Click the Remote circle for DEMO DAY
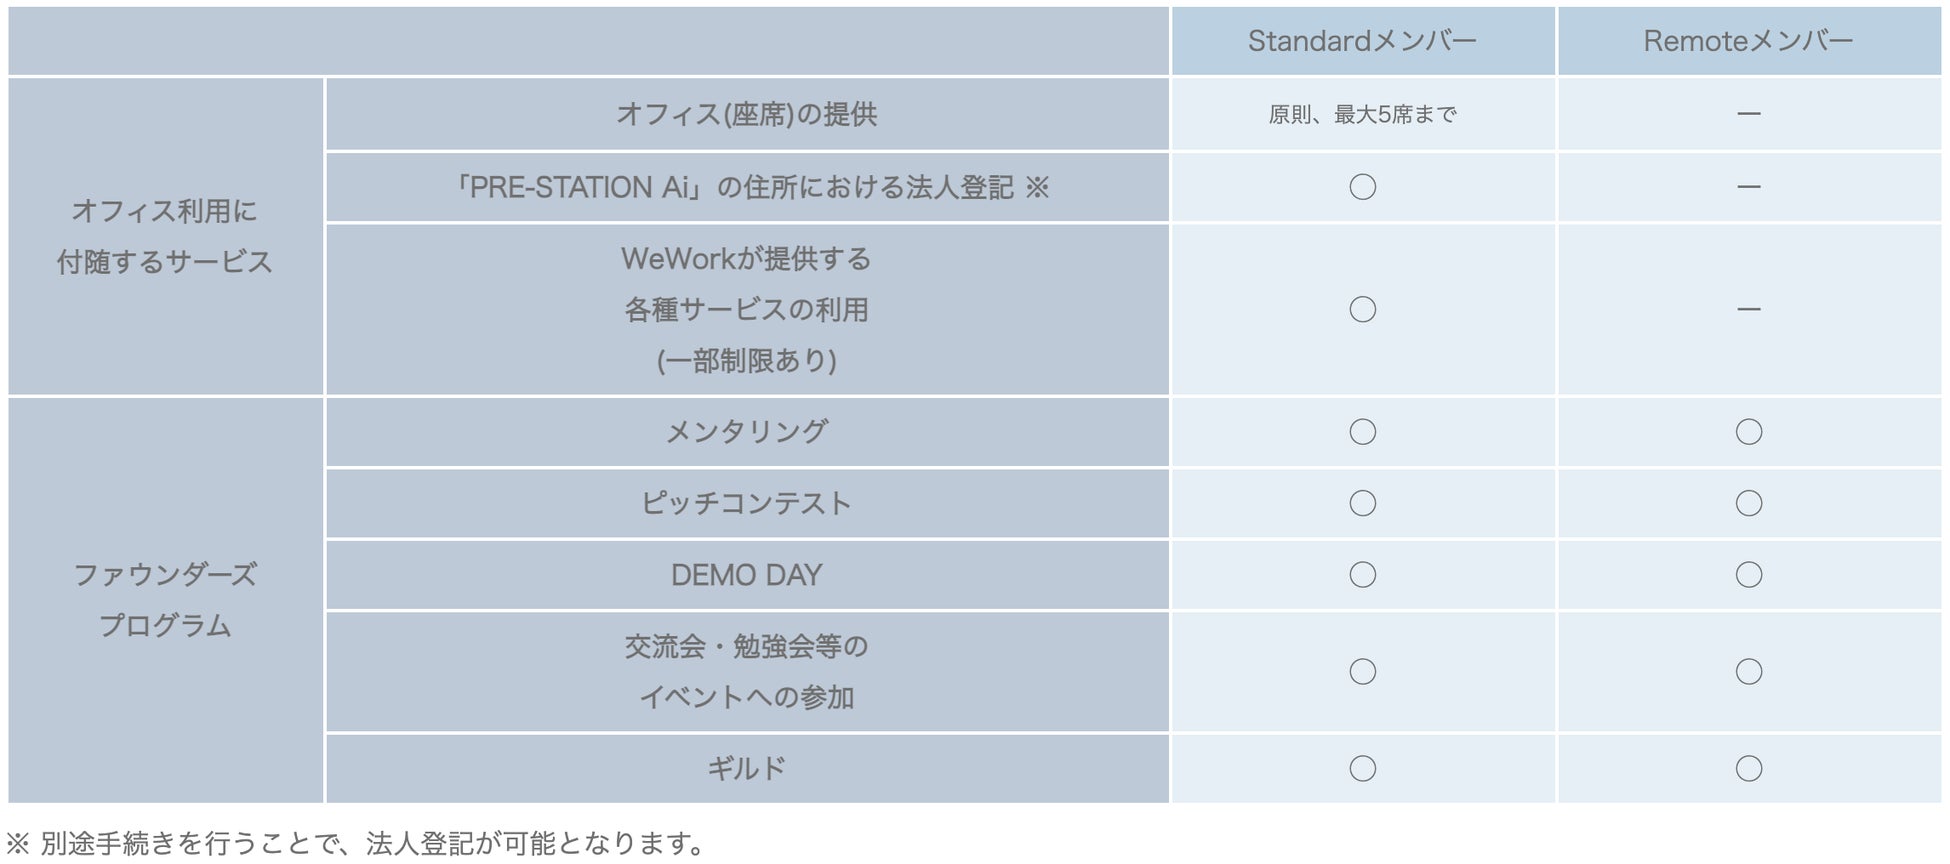 pos(1748,575)
